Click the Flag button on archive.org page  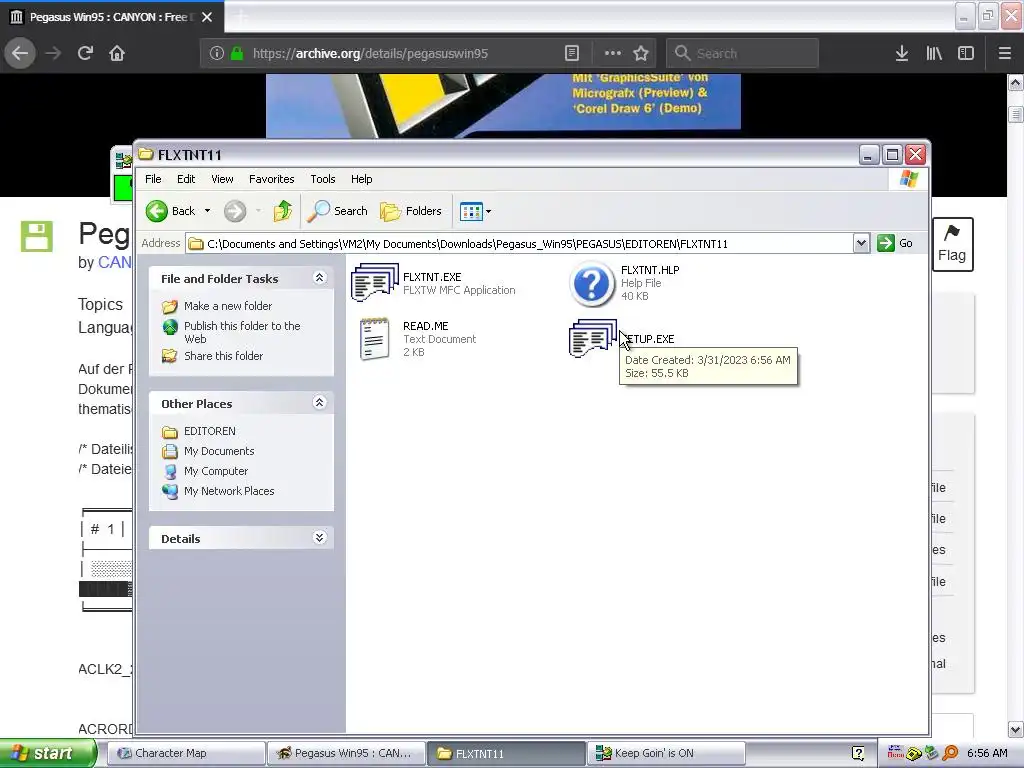[952, 244]
